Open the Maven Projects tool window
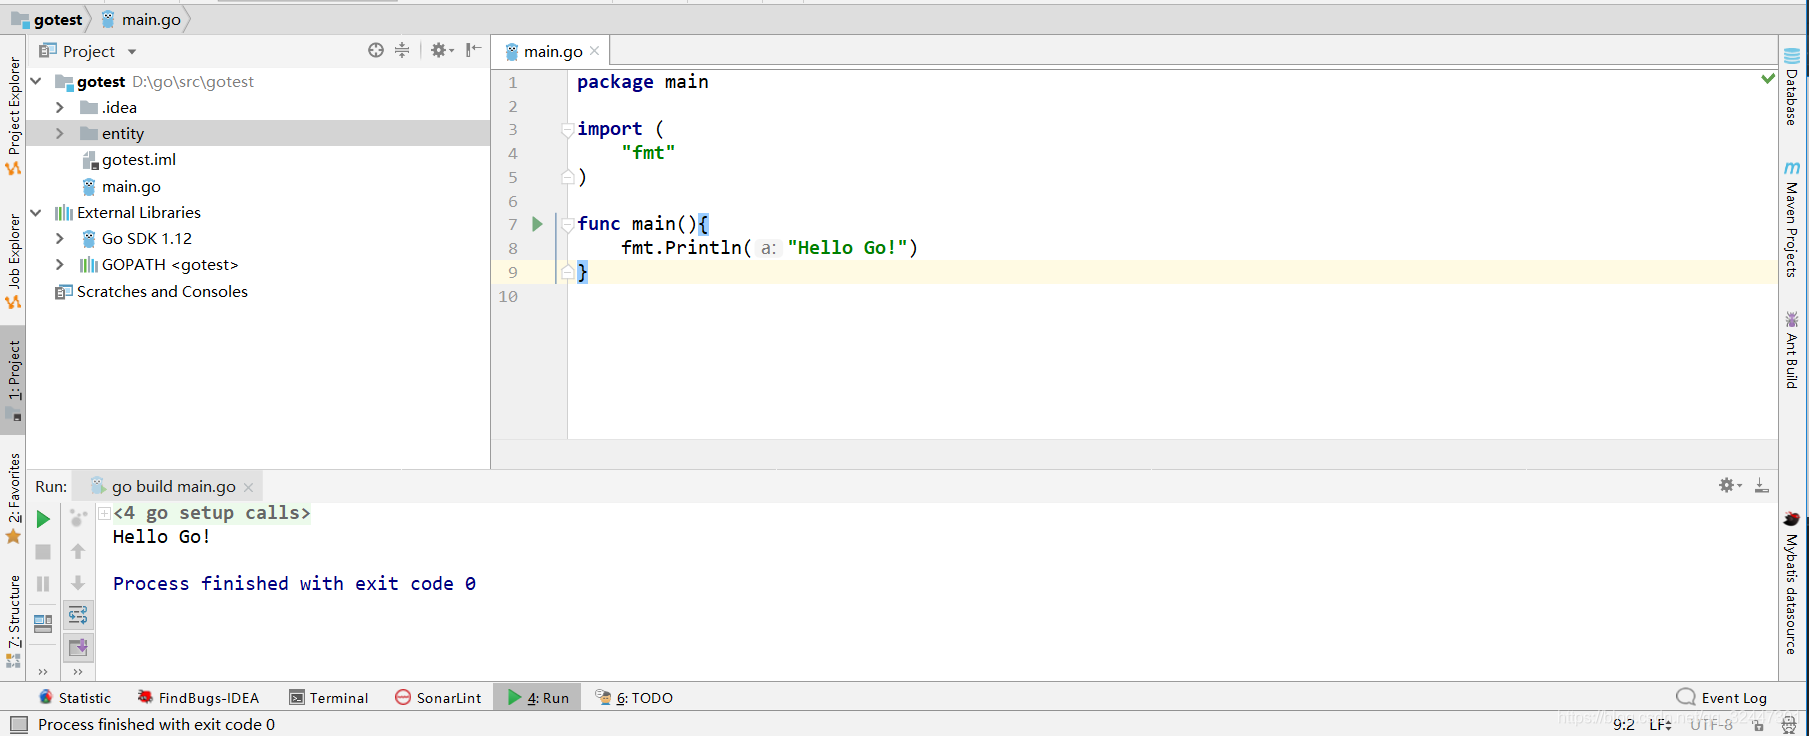The height and width of the screenshot is (736, 1809). tap(1792, 220)
